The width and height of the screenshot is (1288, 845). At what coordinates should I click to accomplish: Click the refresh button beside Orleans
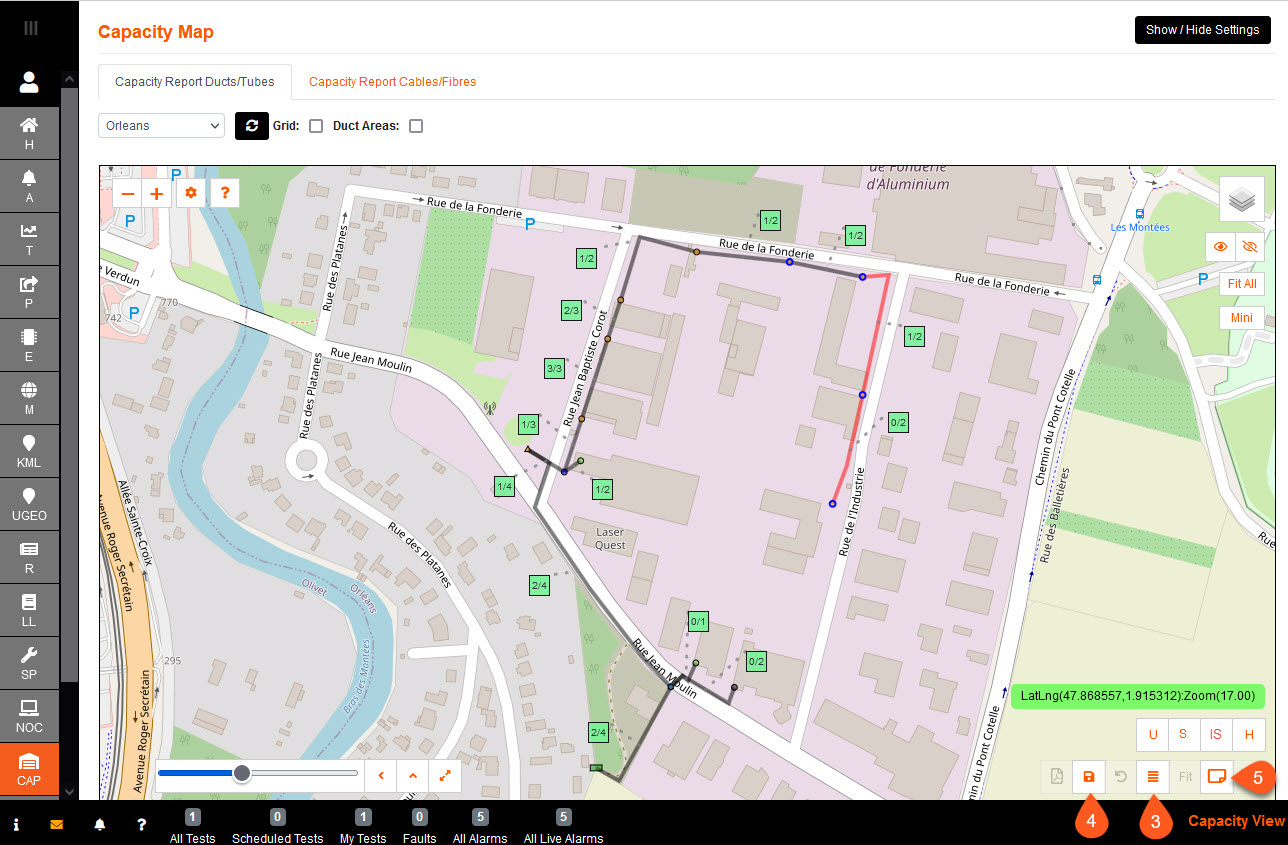tap(252, 126)
